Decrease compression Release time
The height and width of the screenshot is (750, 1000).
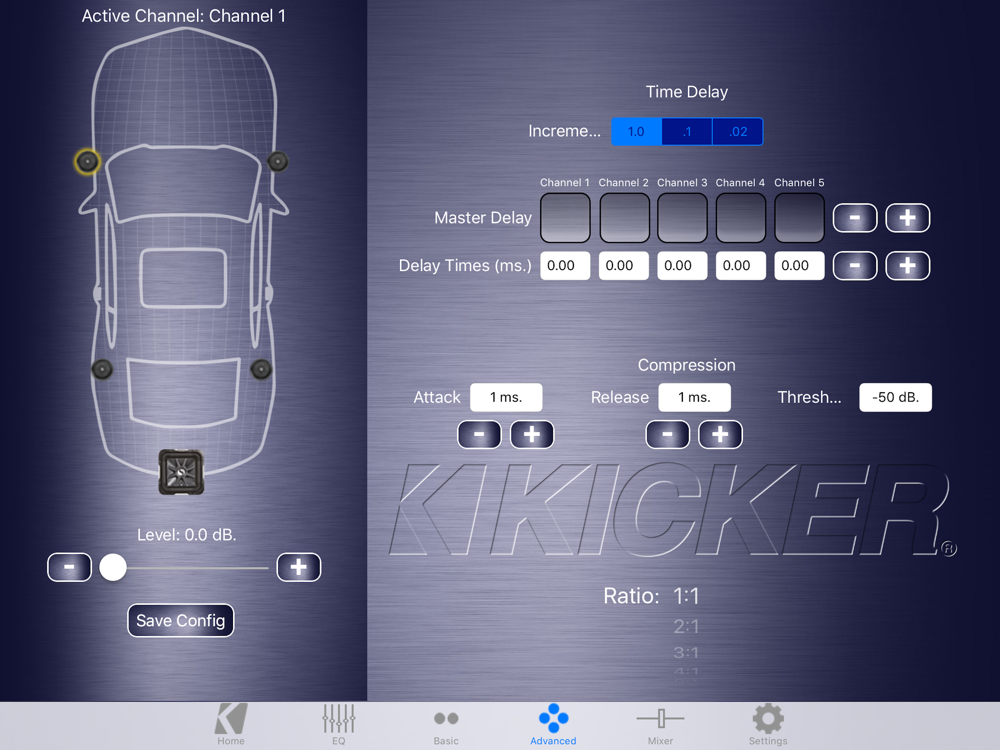[x=668, y=434]
